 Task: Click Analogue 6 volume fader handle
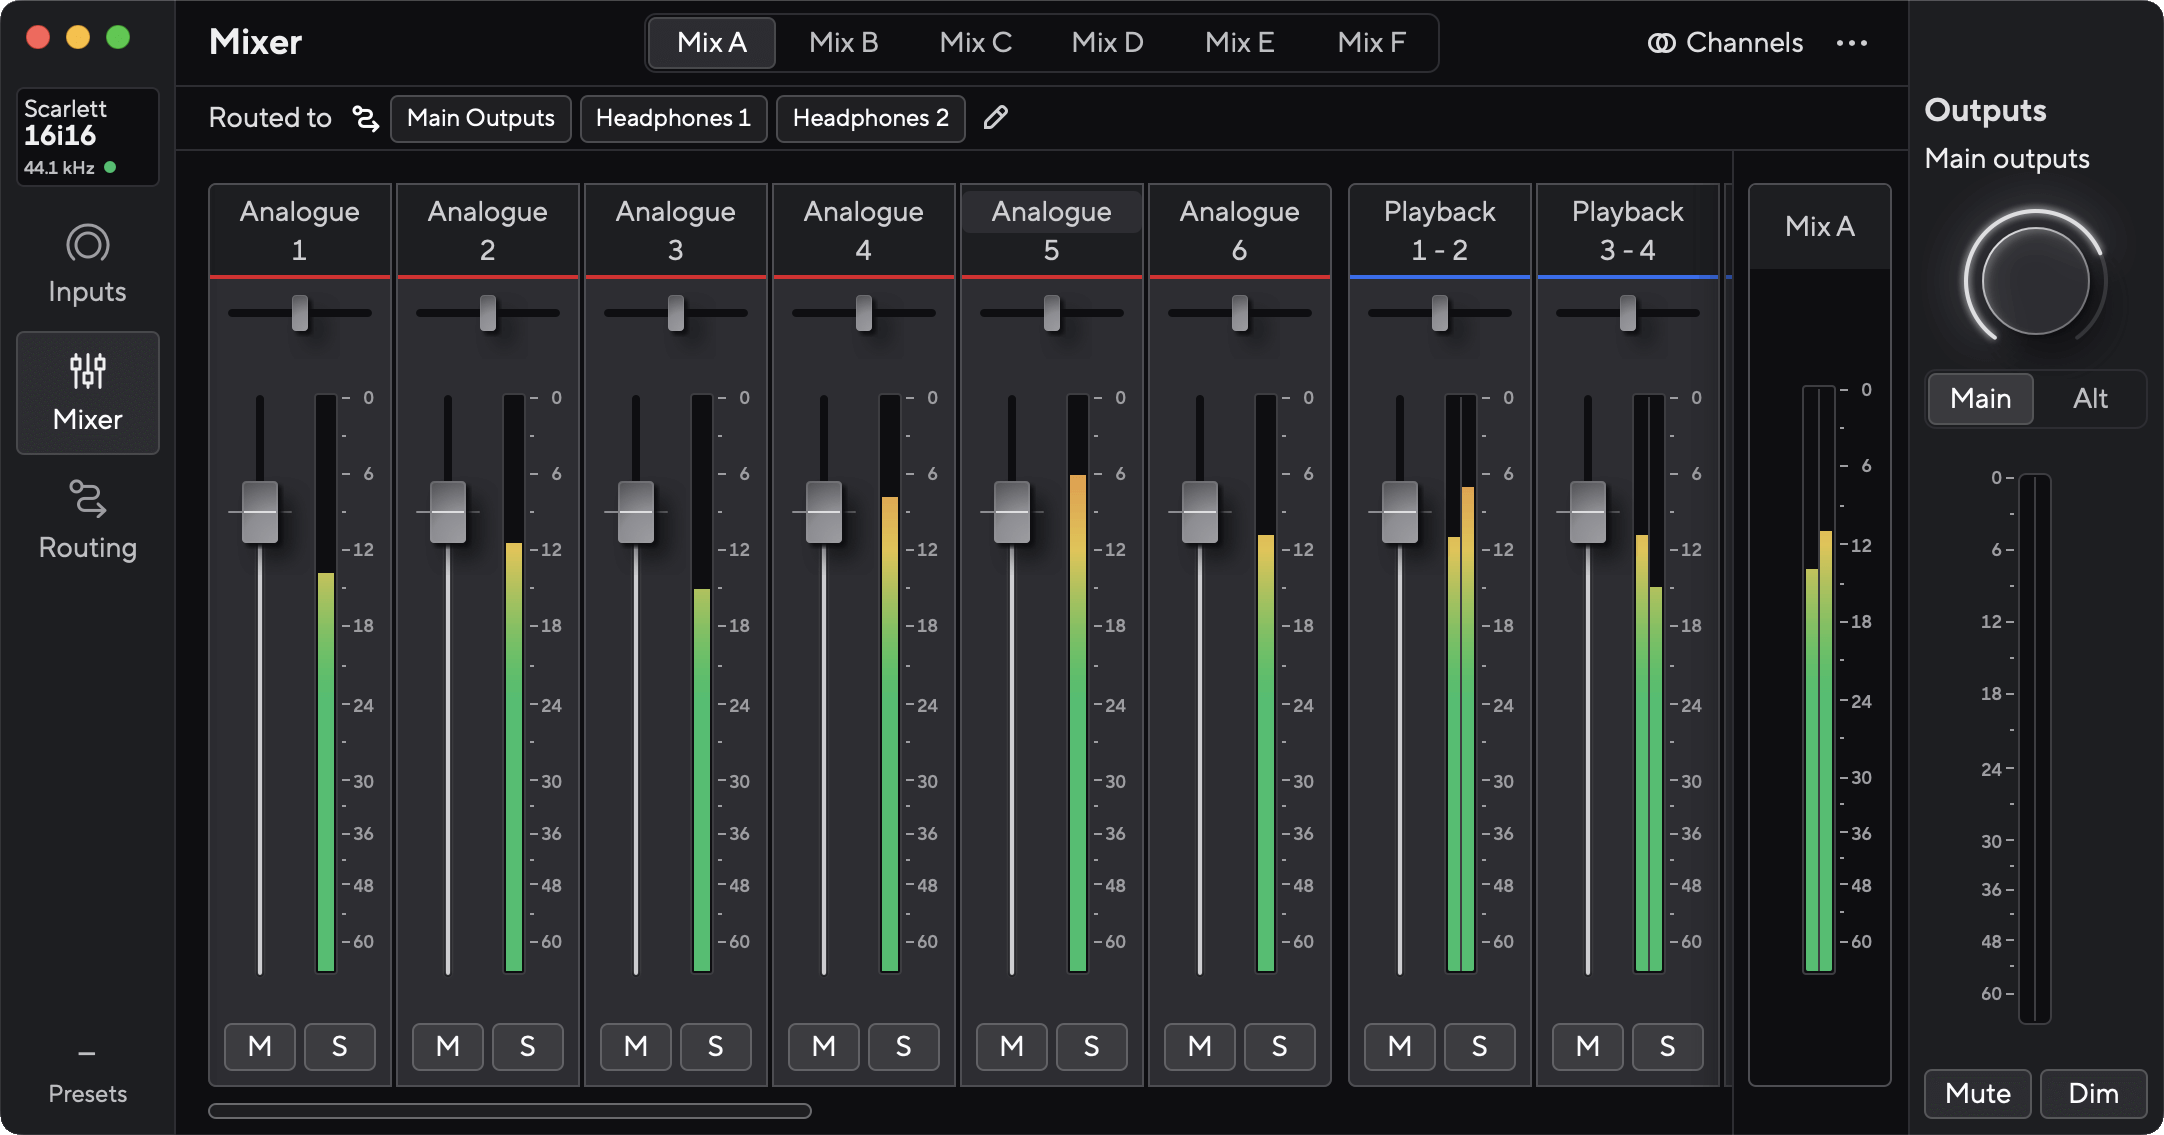[x=1200, y=512]
